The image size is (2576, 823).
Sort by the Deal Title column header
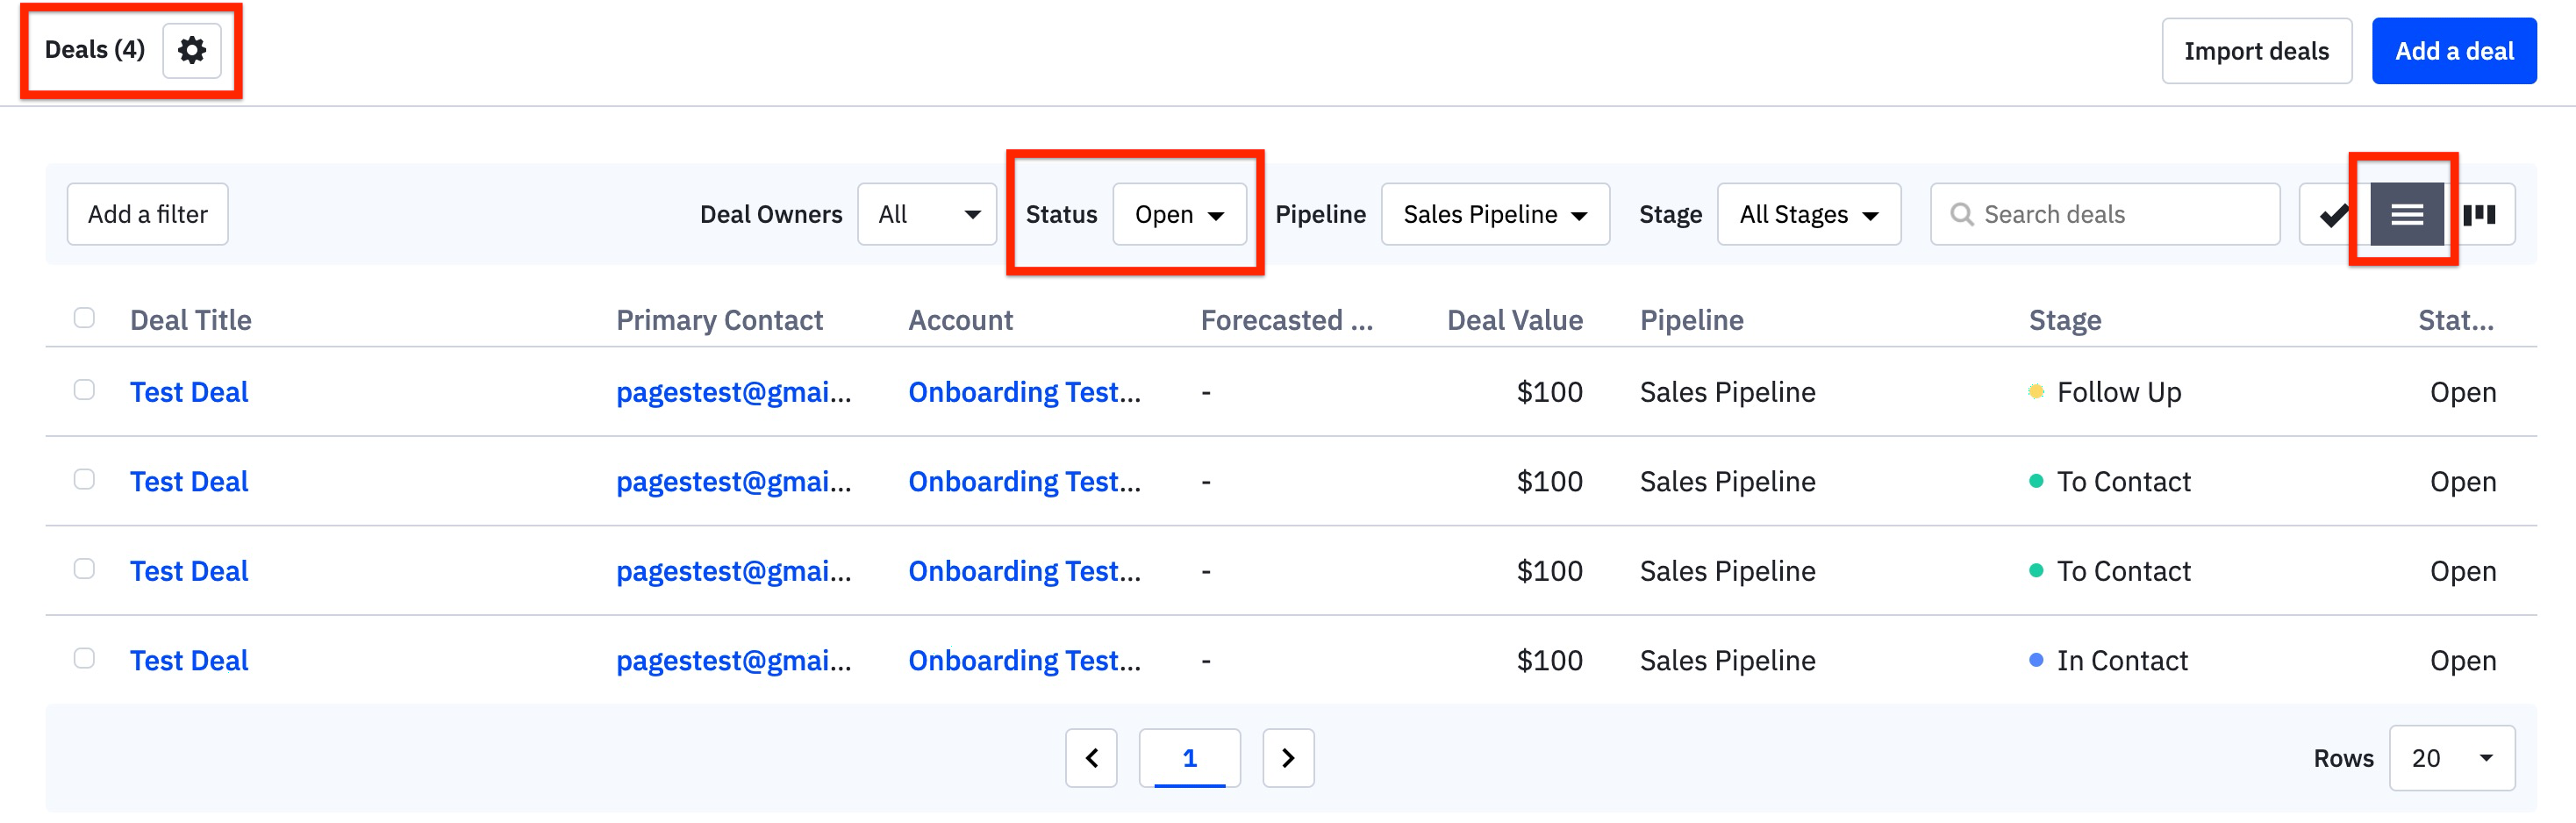click(x=191, y=320)
